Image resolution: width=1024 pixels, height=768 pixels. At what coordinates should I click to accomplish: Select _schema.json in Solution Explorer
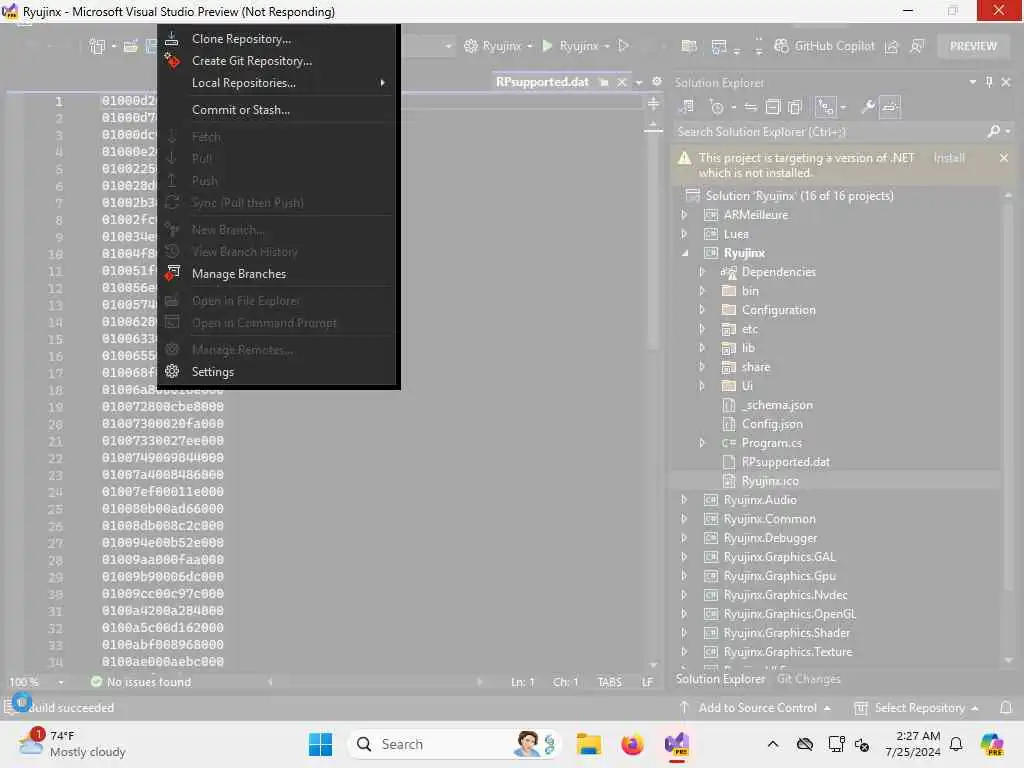coord(776,405)
